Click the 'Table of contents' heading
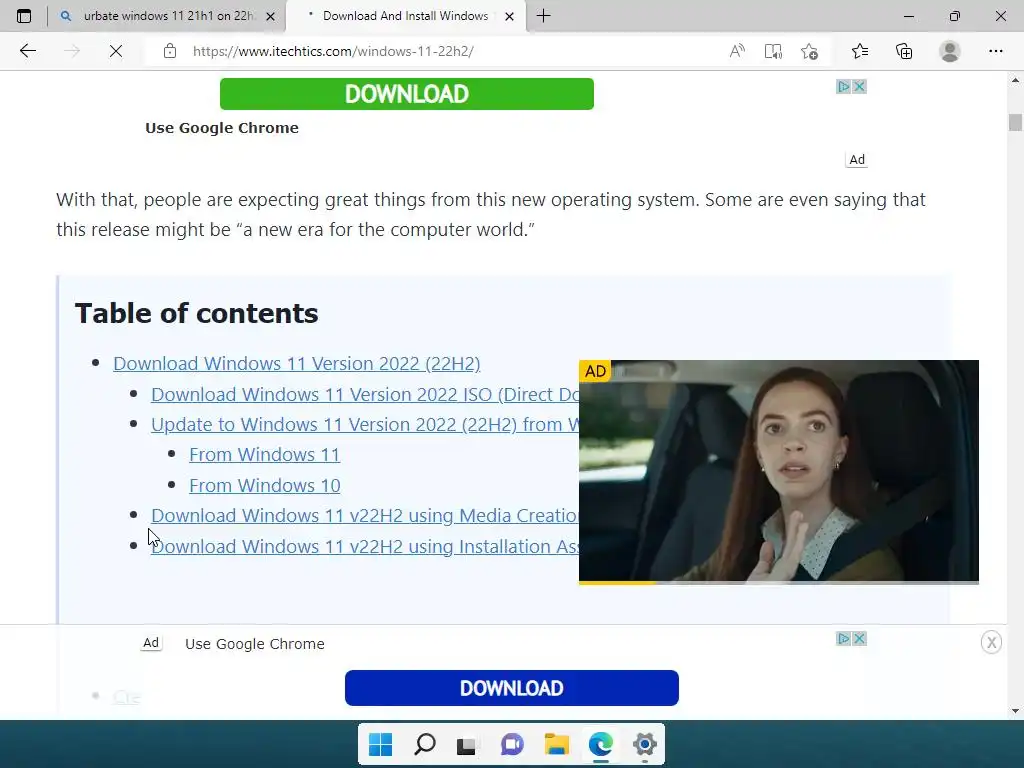This screenshot has width=1024, height=768. point(197,313)
